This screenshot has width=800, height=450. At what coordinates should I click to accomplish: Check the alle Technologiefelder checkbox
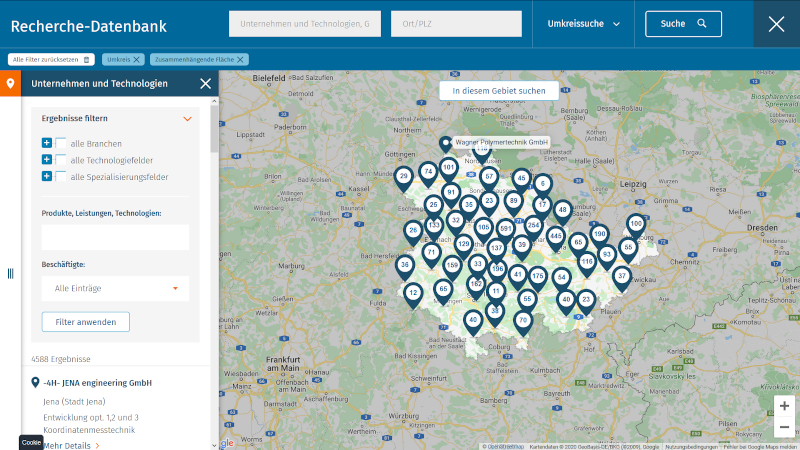pyautogui.click(x=61, y=160)
